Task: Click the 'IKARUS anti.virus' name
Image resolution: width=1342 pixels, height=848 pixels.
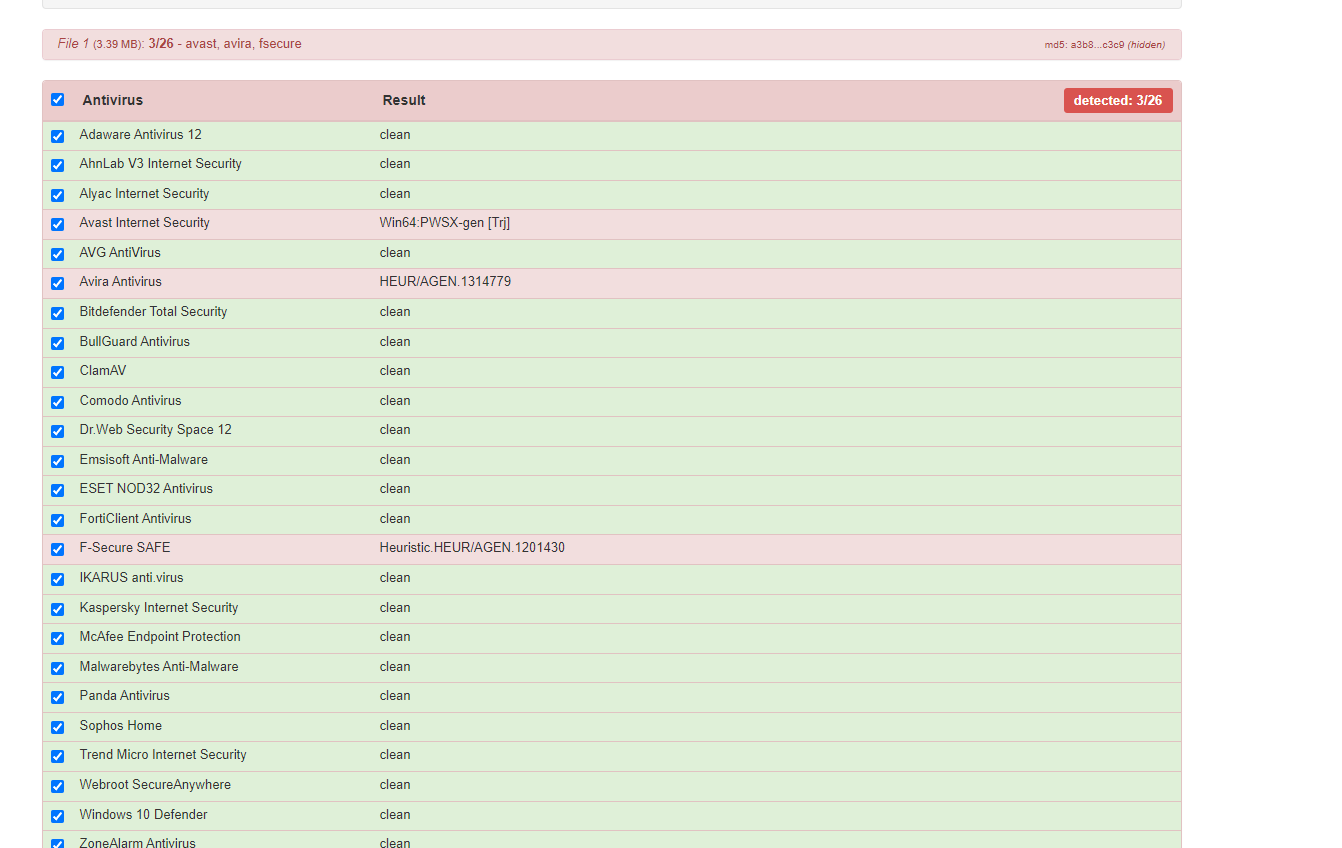Action: (x=131, y=578)
